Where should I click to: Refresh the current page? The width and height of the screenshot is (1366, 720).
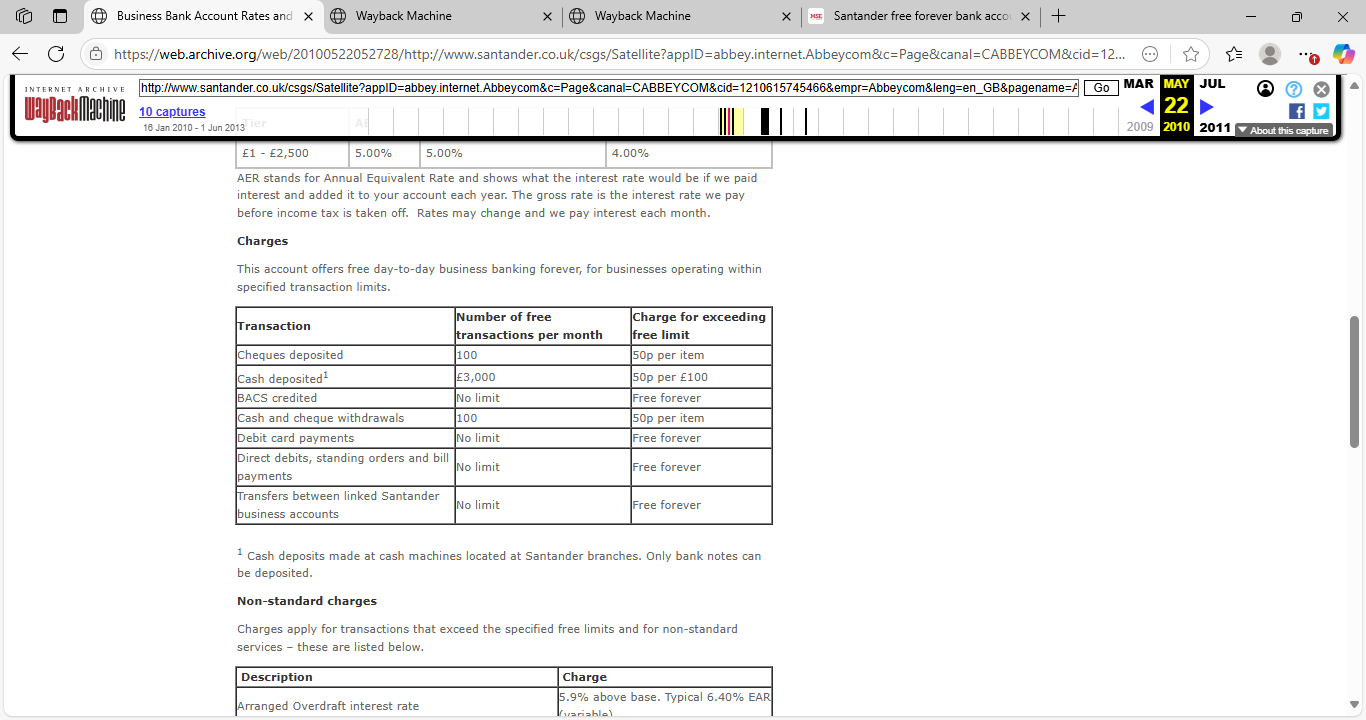point(56,54)
